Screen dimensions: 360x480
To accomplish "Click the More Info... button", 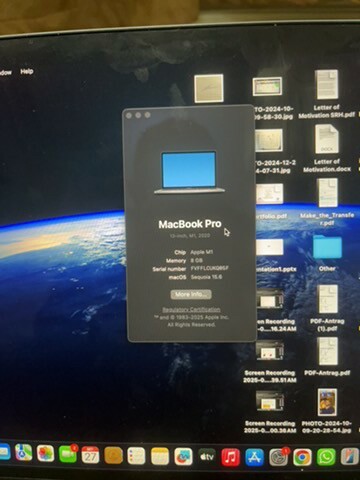I will [x=191, y=294].
